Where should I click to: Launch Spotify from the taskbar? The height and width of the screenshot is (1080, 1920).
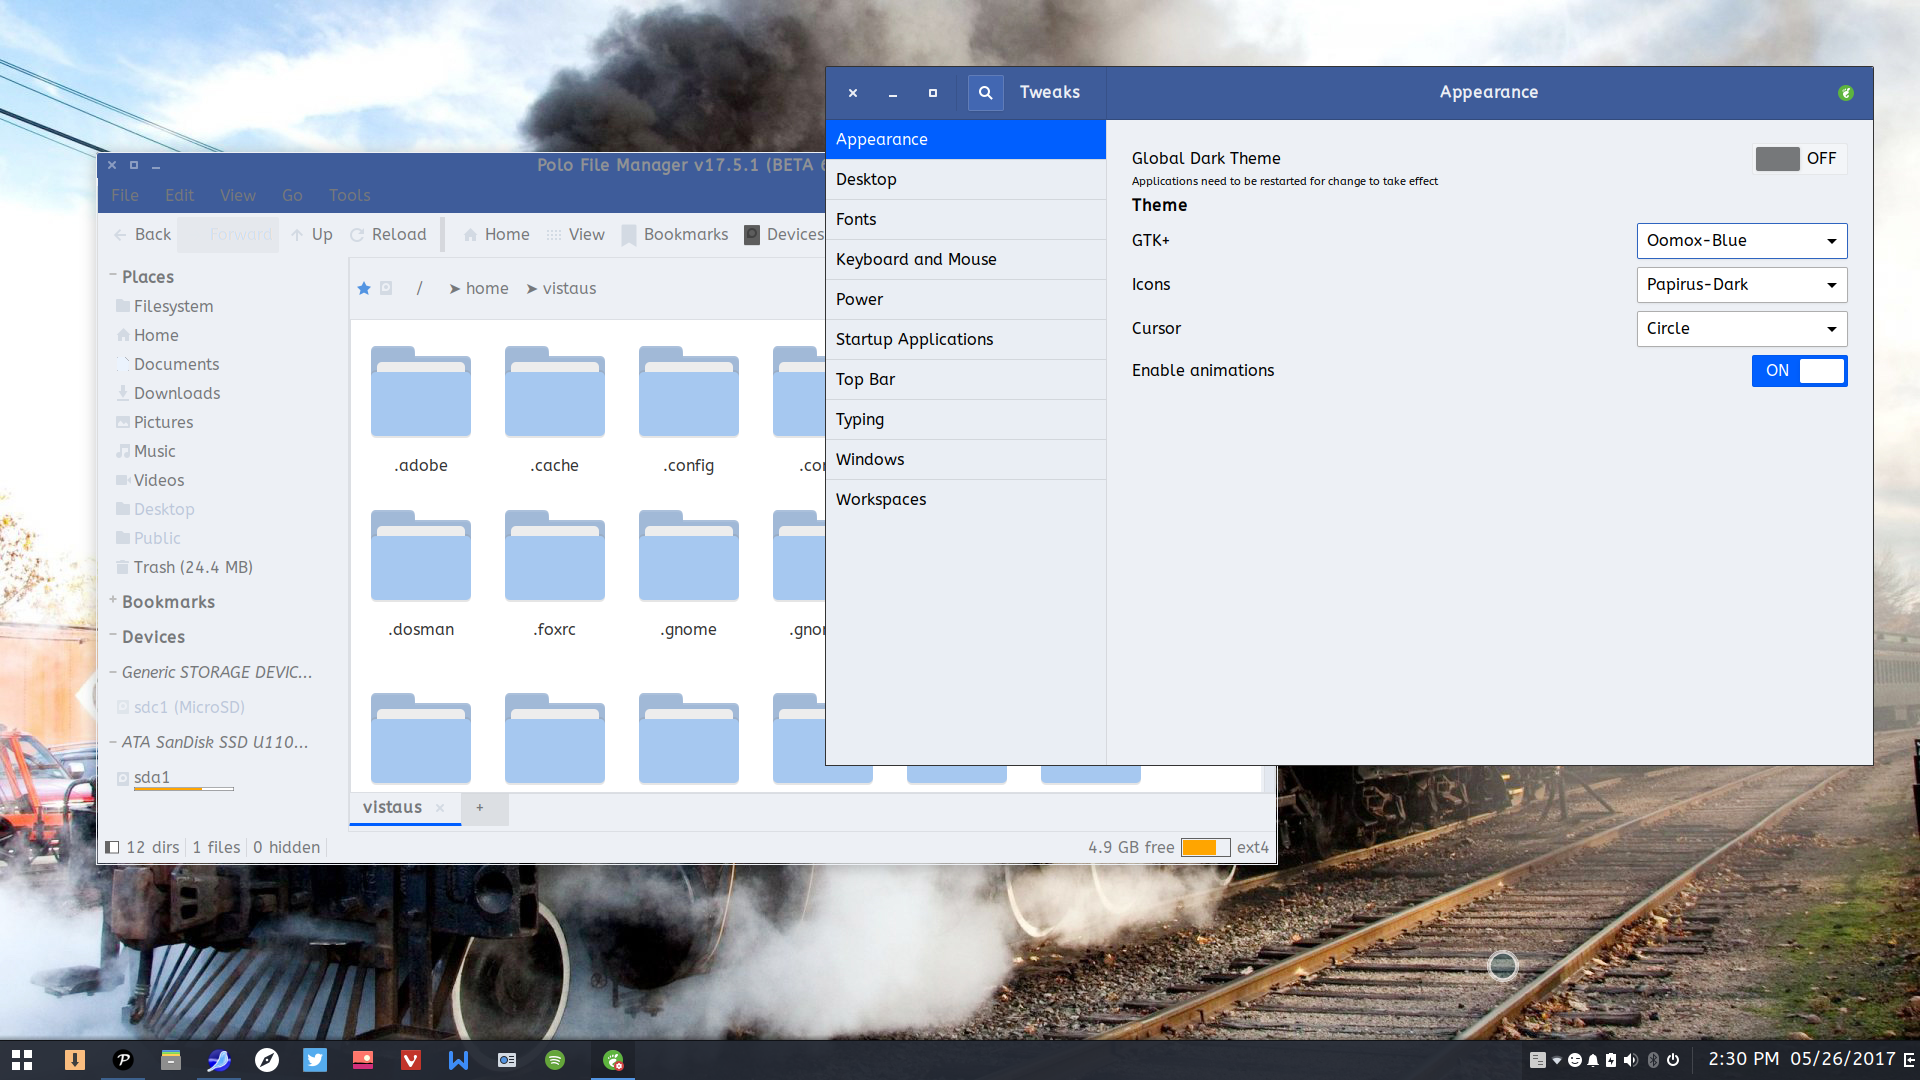pos(555,1060)
